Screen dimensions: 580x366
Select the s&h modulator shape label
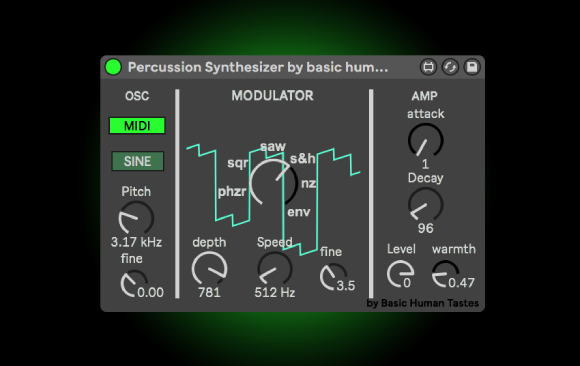303,159
